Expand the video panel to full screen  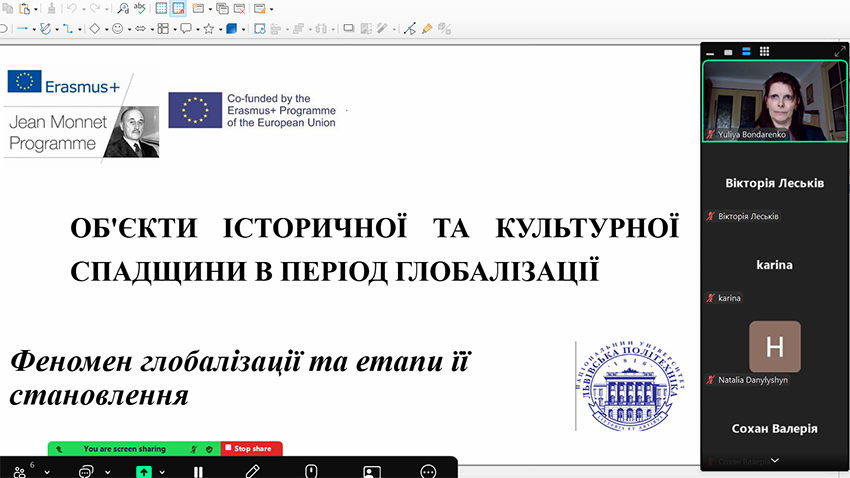[840, 51]
